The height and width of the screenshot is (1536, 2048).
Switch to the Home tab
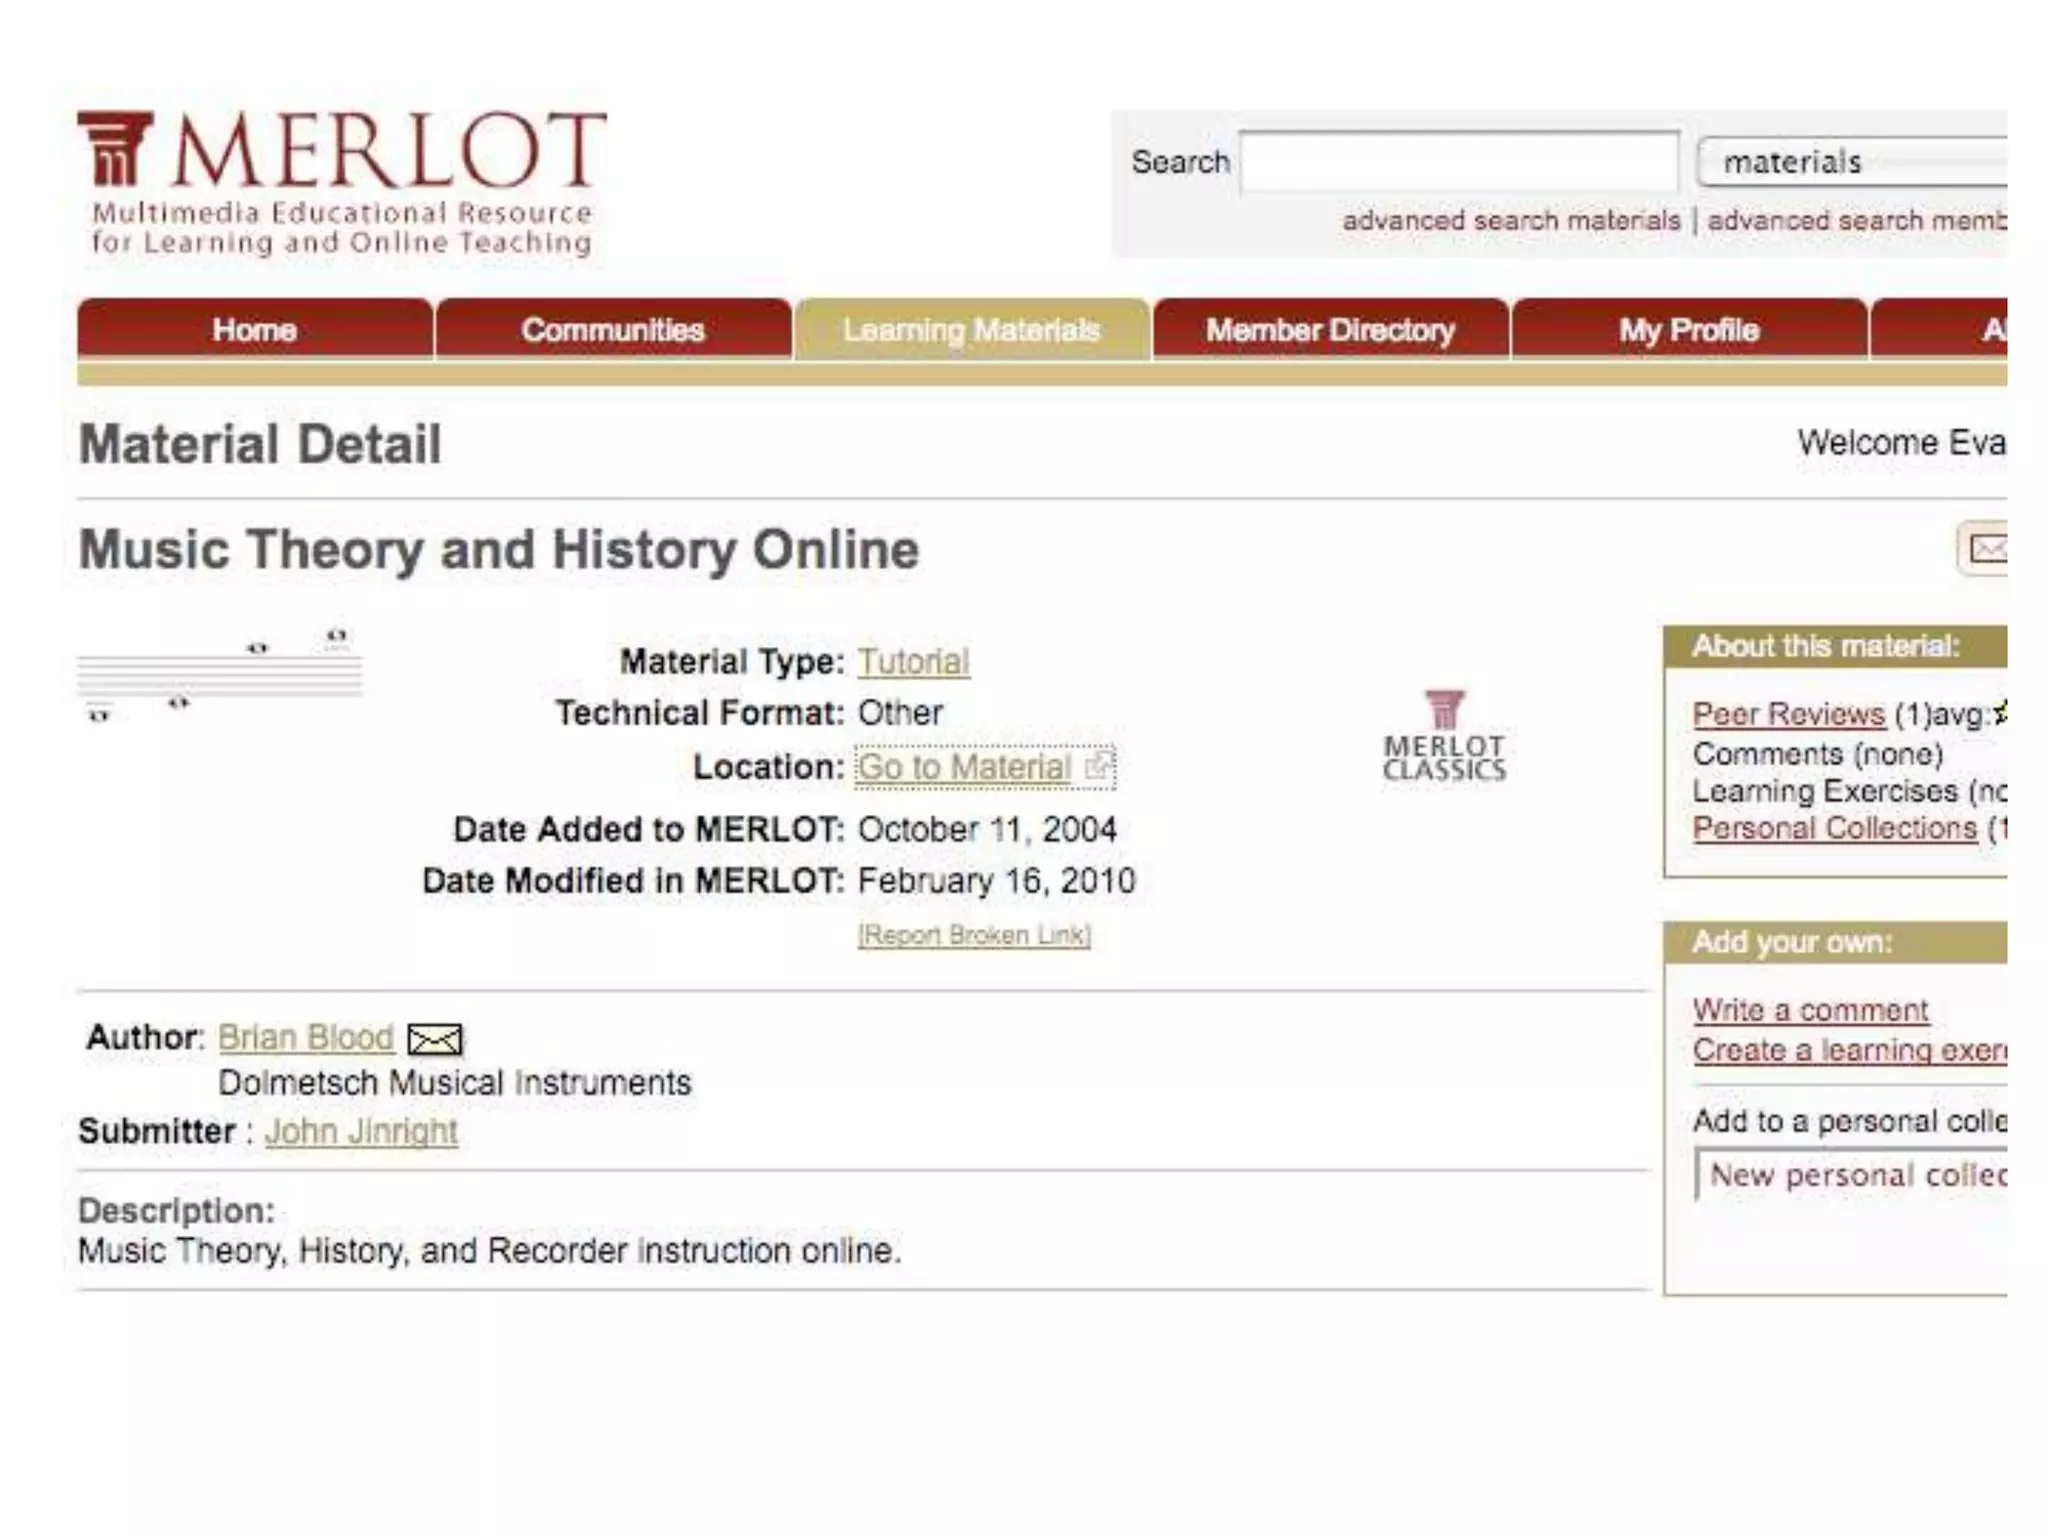coord(255,329)
